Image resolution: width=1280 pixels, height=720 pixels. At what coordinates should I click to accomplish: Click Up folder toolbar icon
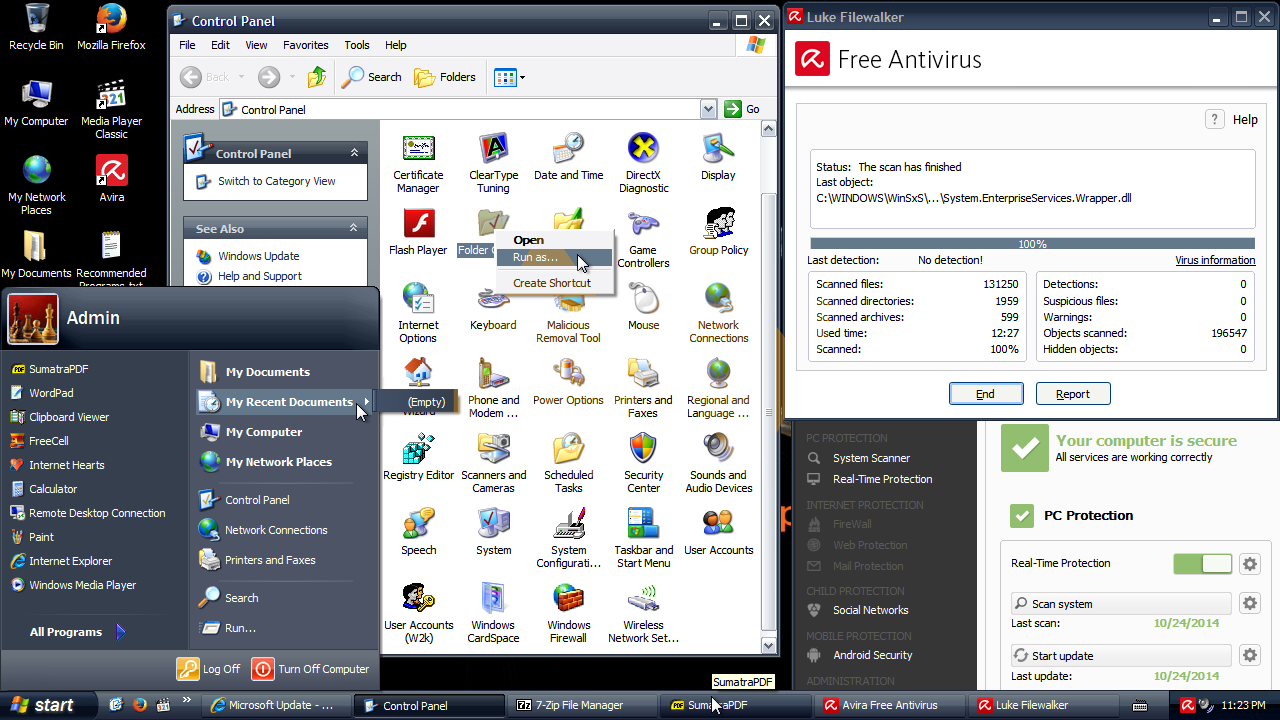point(317,77)
